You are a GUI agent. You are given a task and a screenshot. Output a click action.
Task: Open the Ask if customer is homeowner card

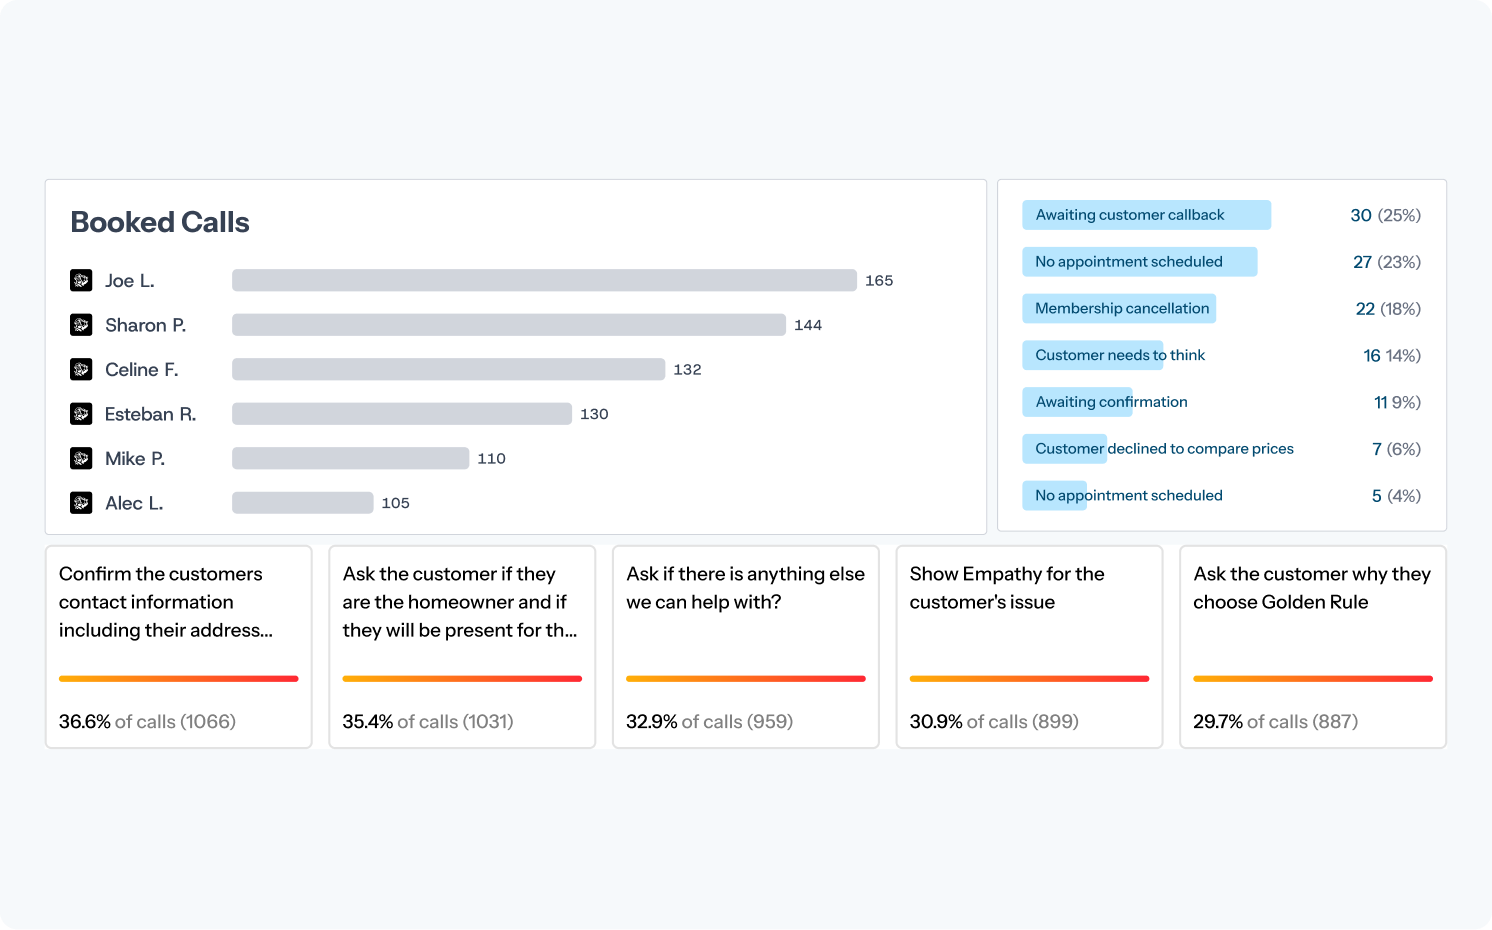click(462, 647)
